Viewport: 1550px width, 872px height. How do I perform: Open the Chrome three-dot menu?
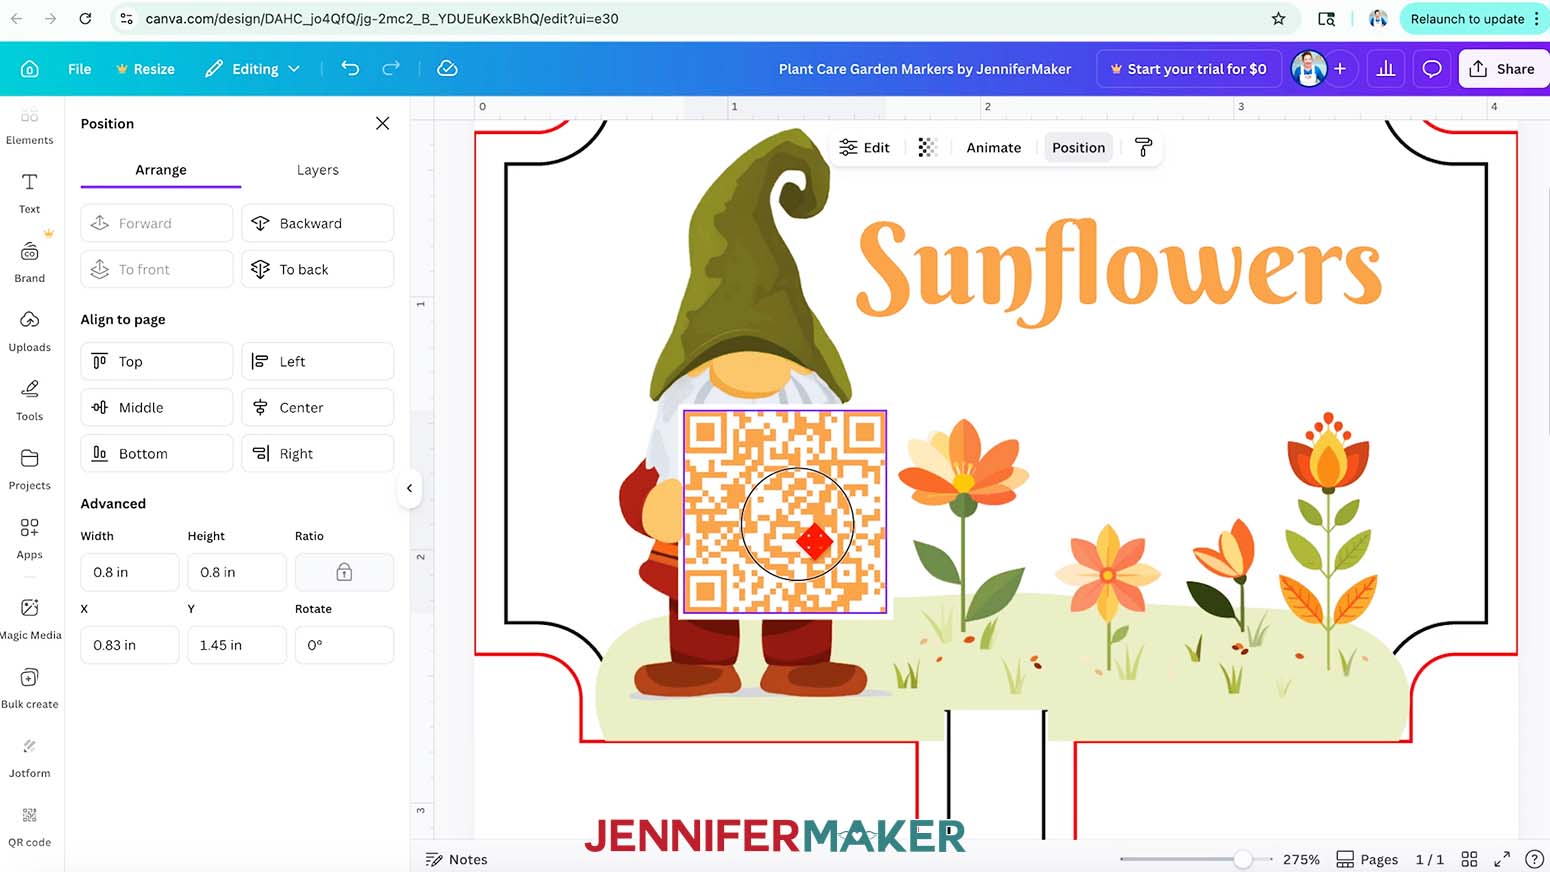pos(1537,18)
